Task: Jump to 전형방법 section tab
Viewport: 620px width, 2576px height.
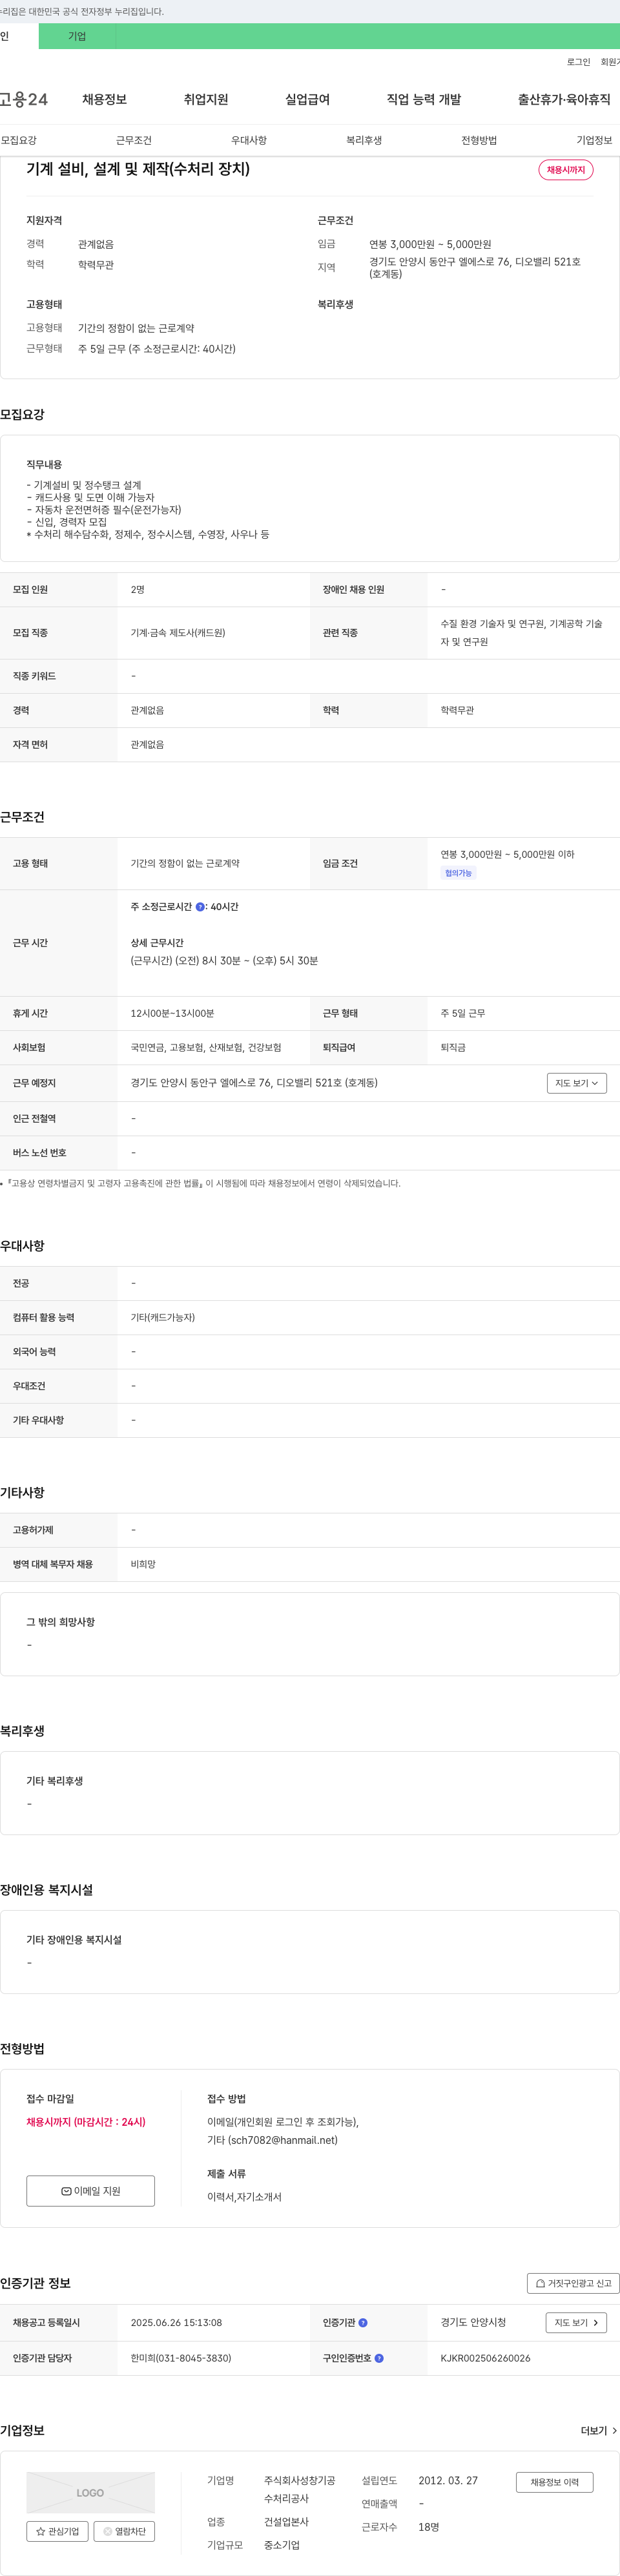Action: [x=479, y=140]
